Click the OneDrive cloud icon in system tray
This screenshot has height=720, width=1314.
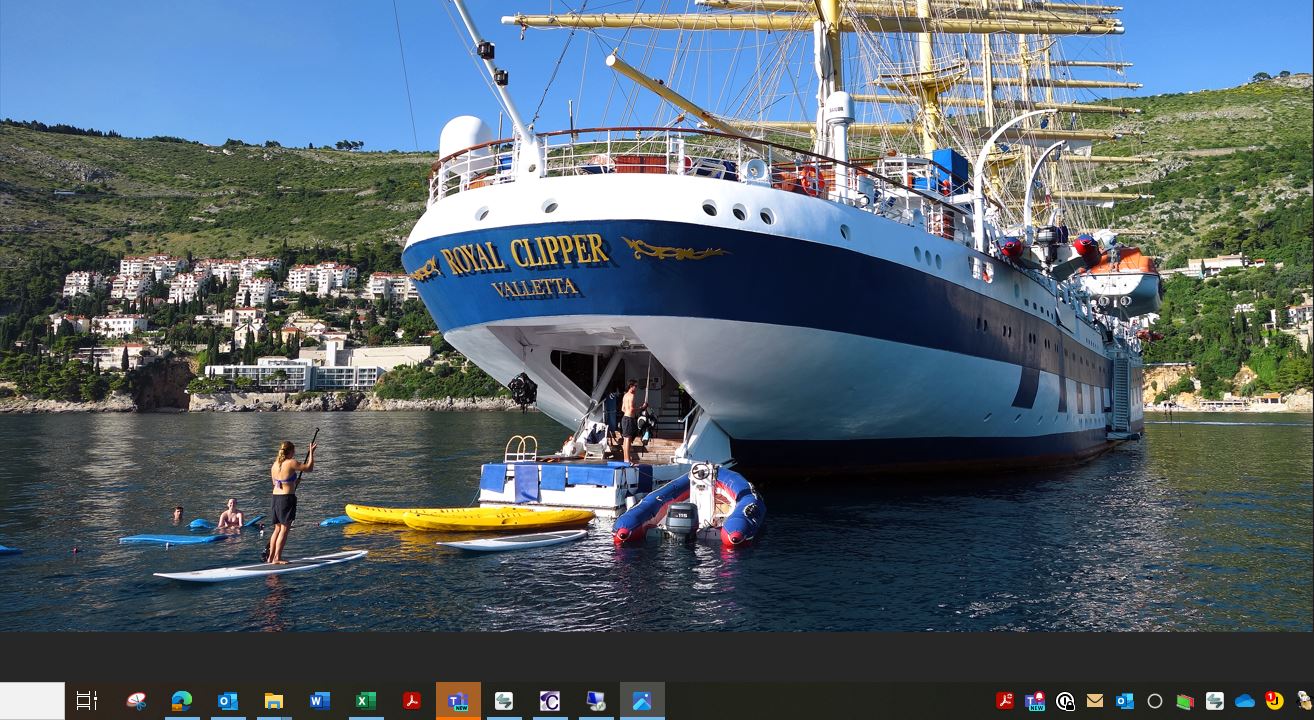coord(1245,701)
